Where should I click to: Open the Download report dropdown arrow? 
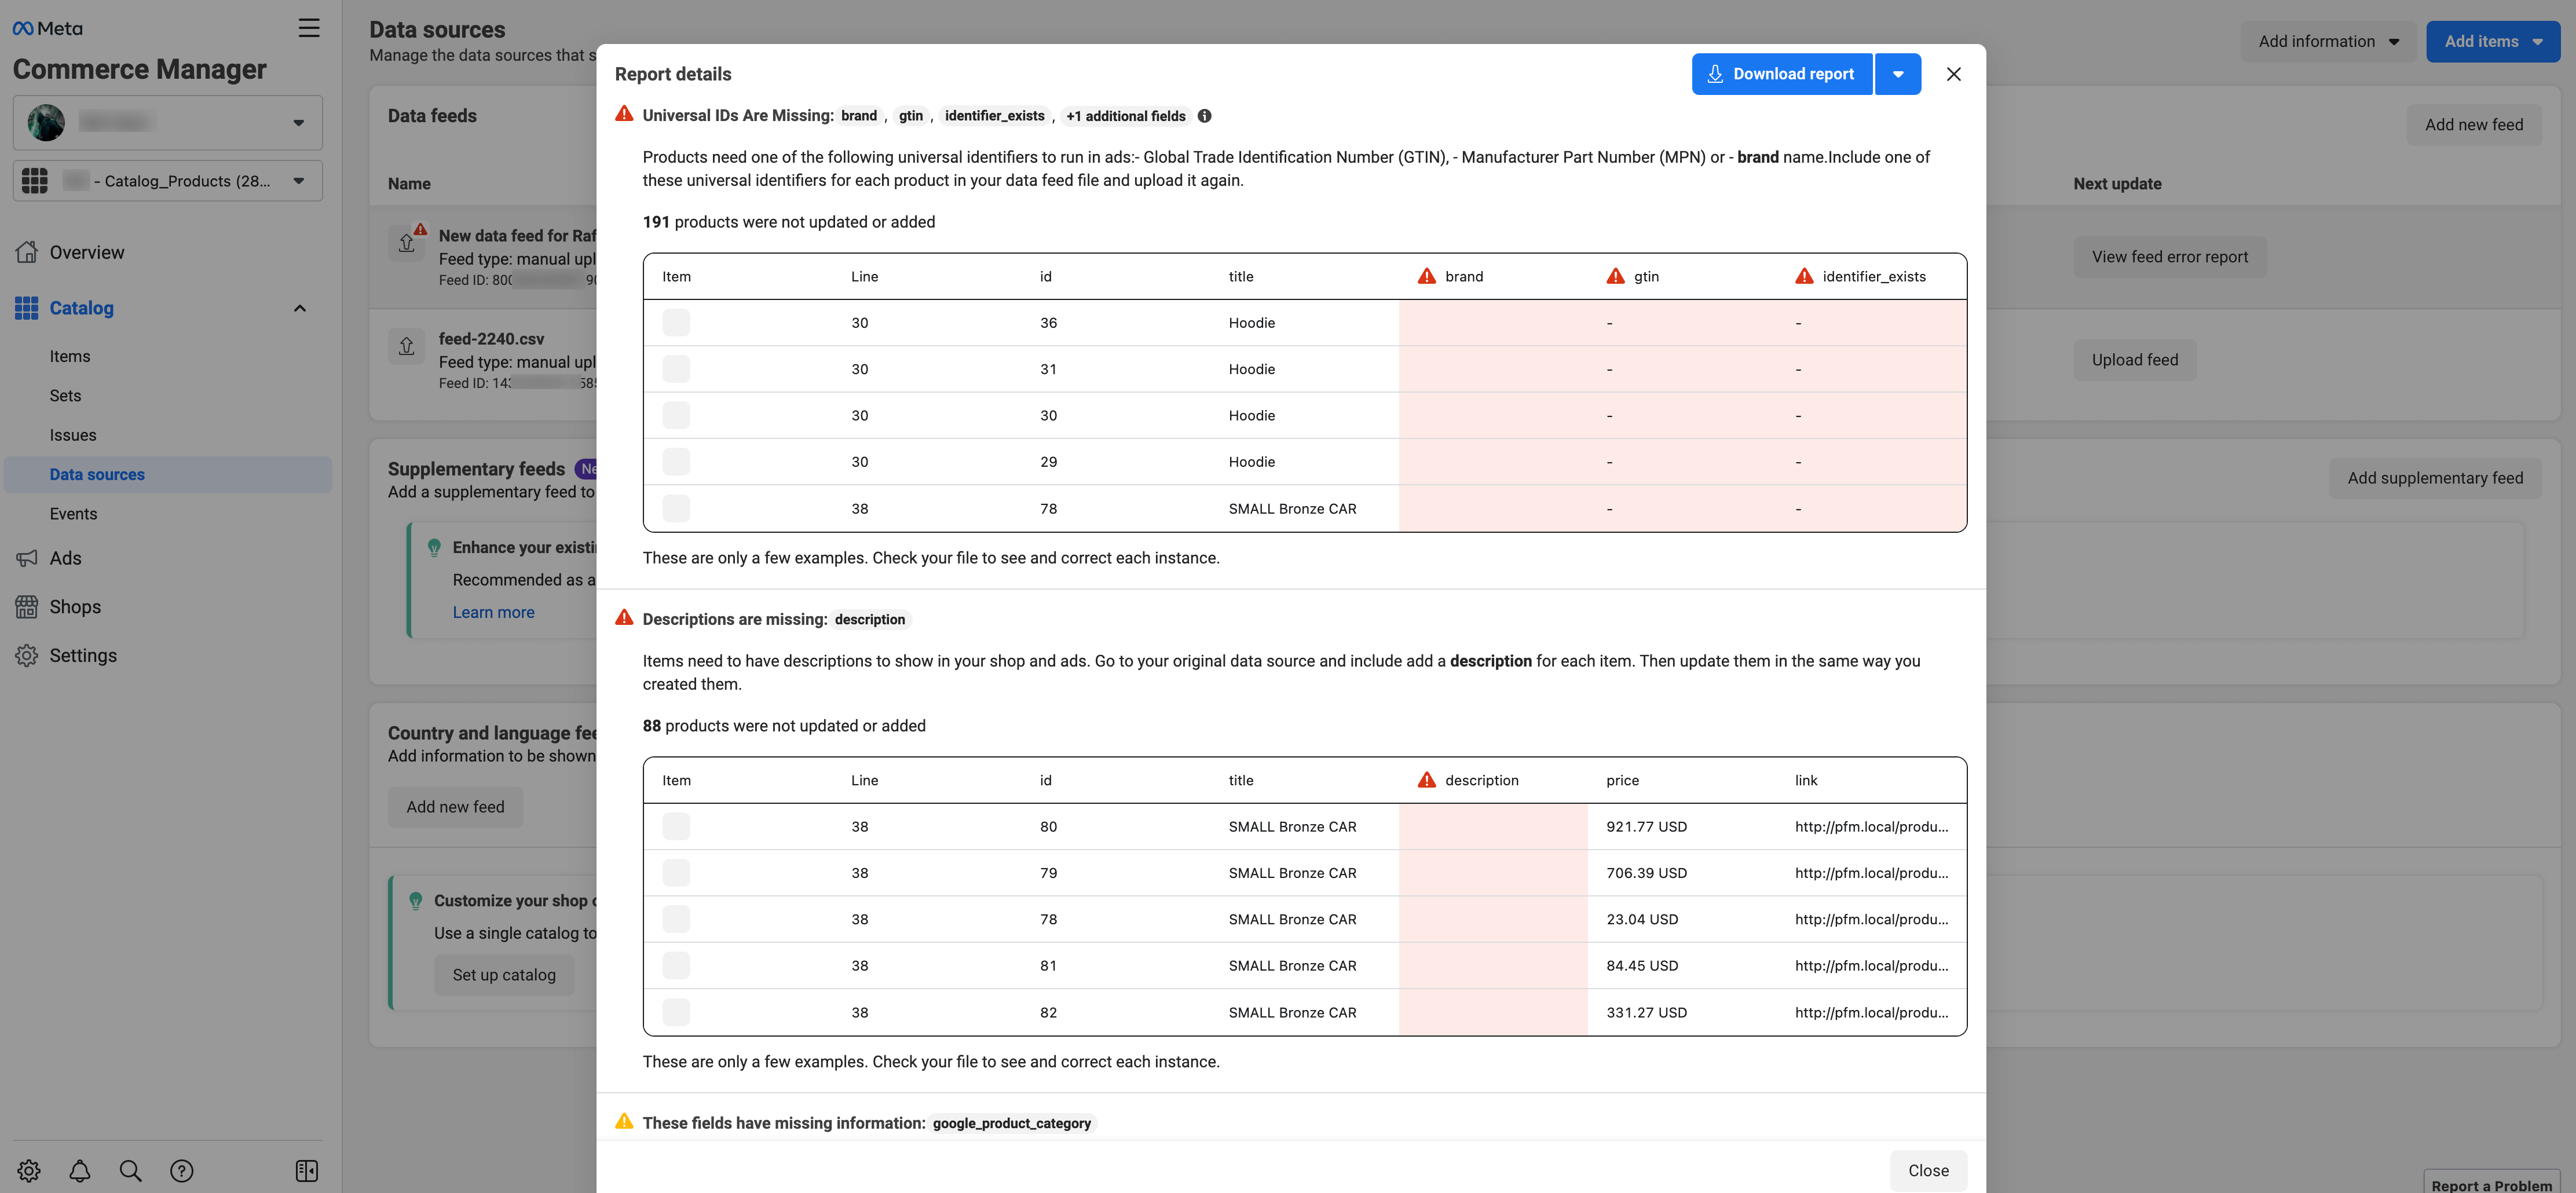pyautogui.click(x=1898, y=74)
